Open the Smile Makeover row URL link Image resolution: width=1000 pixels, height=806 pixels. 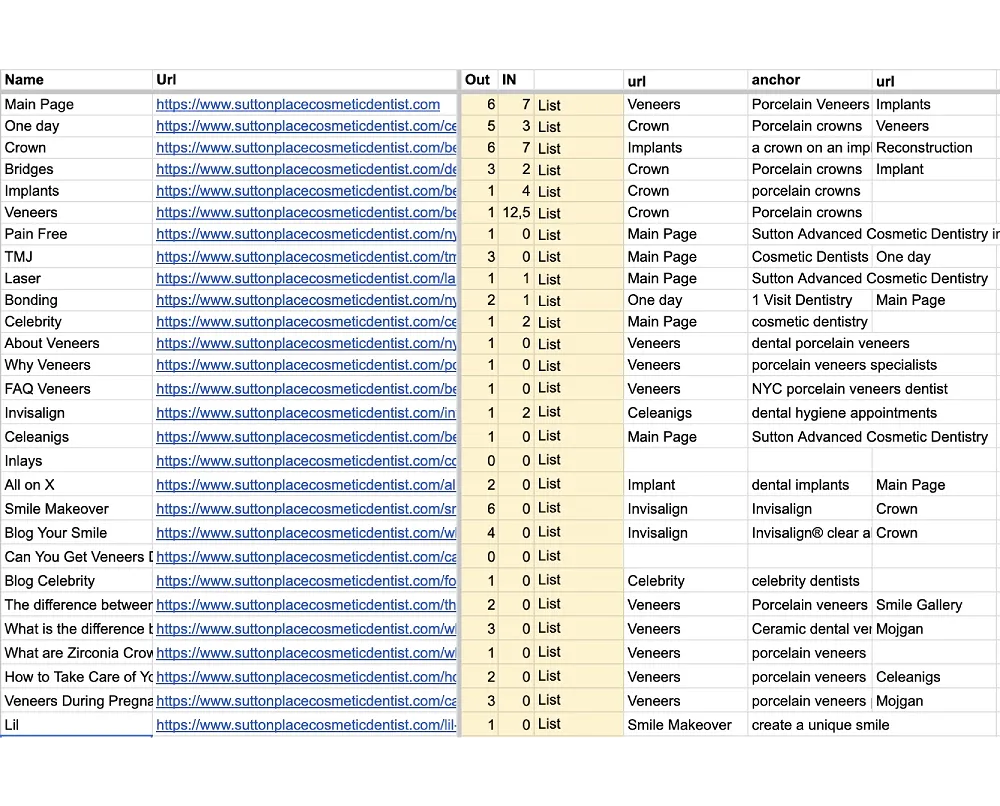point(305,509)
